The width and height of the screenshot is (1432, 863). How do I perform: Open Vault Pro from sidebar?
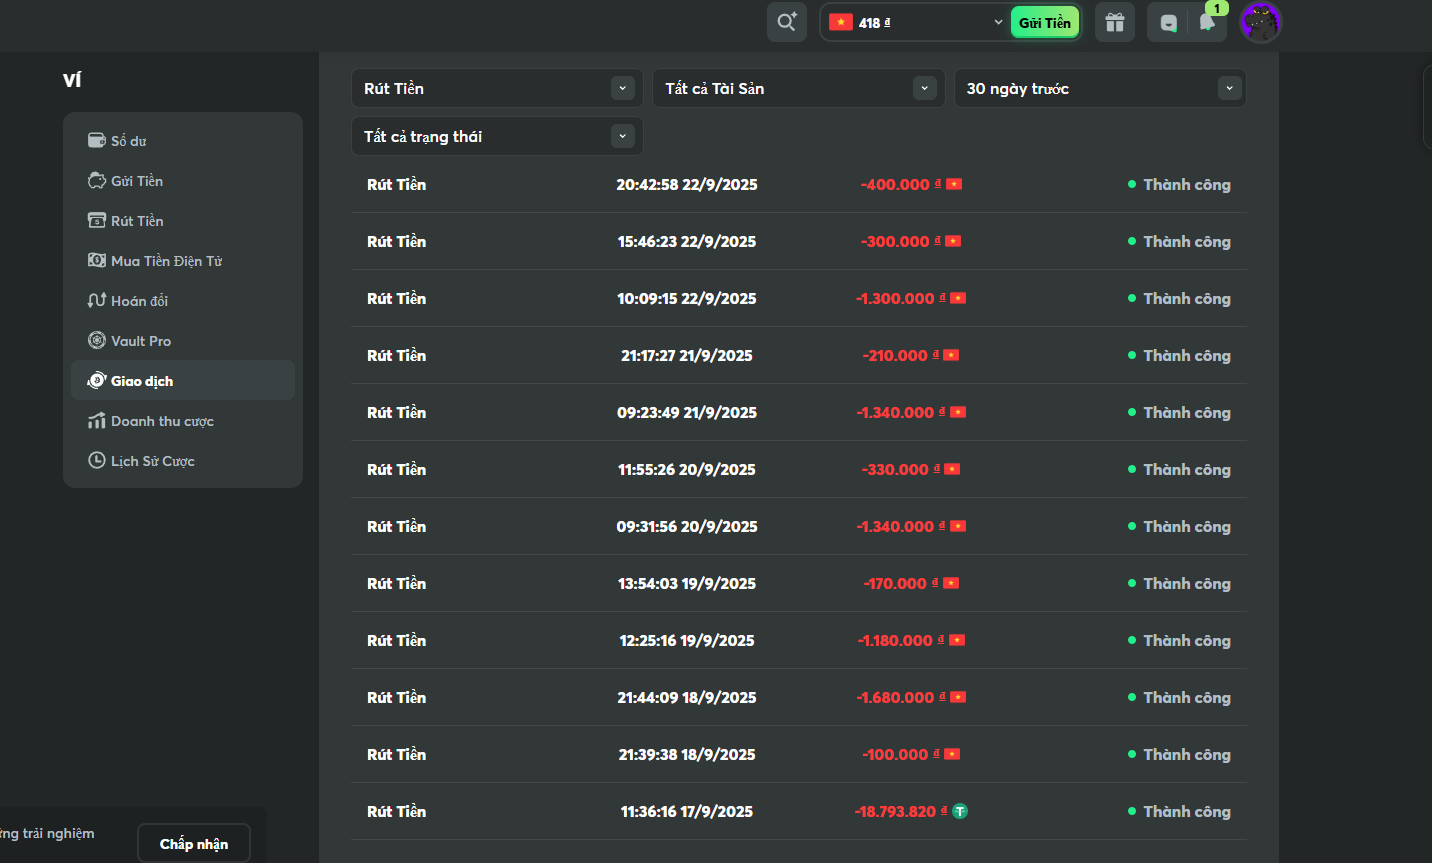[x=140, y=341]
